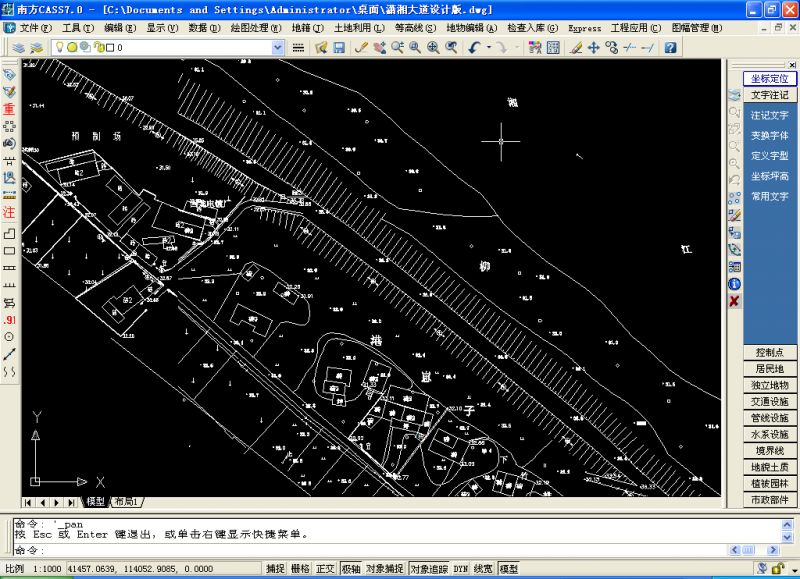Open the 等高线(S) menu
800x579 pixels.
415,28
